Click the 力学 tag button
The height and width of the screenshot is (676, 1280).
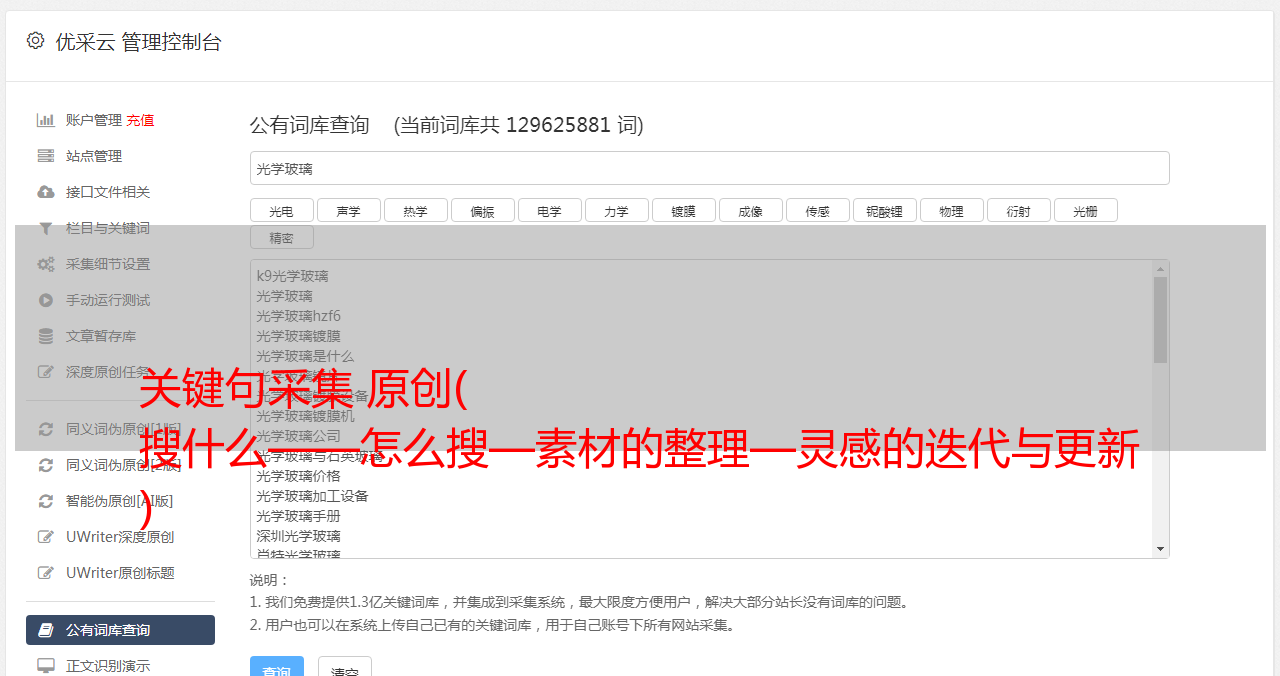(x=616, y=210)
